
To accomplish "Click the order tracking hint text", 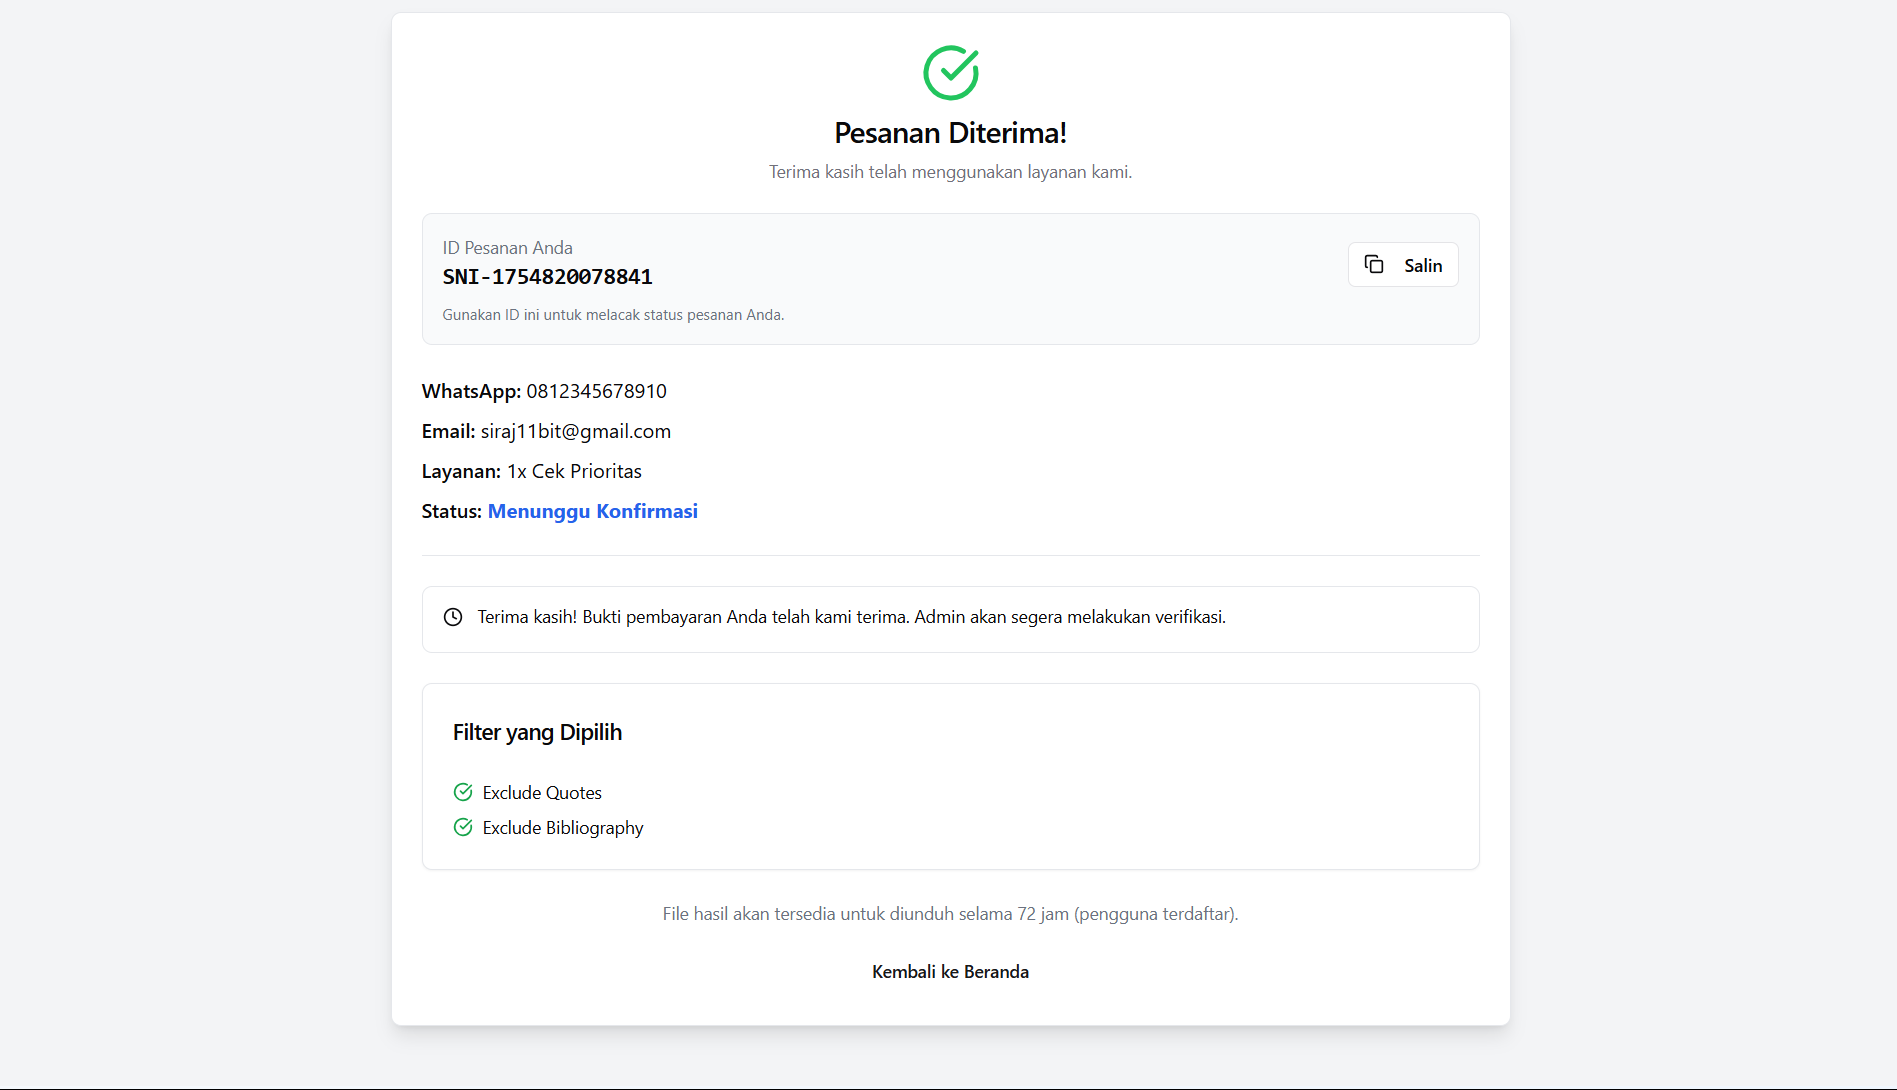I will click(613, 315).
